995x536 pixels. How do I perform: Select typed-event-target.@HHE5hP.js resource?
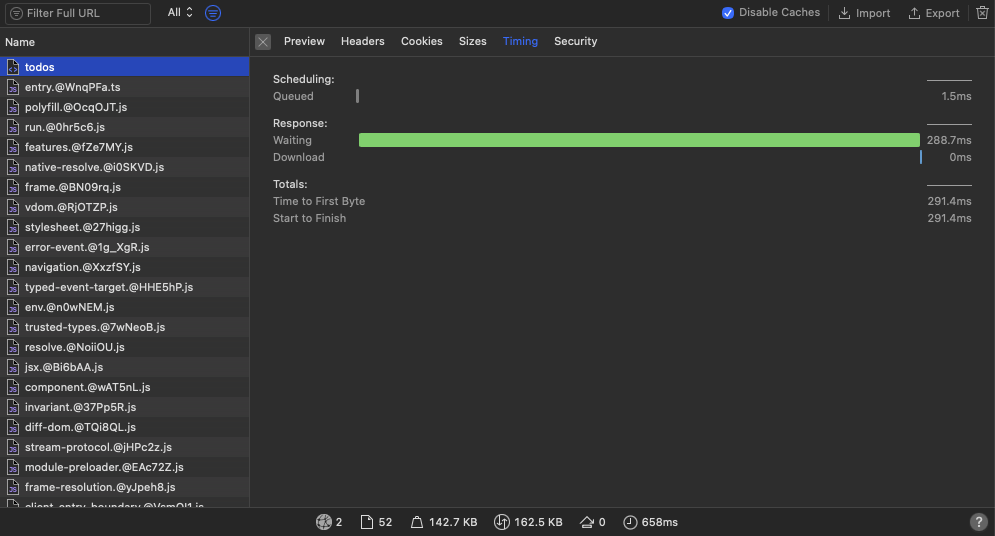pos(124,287)
